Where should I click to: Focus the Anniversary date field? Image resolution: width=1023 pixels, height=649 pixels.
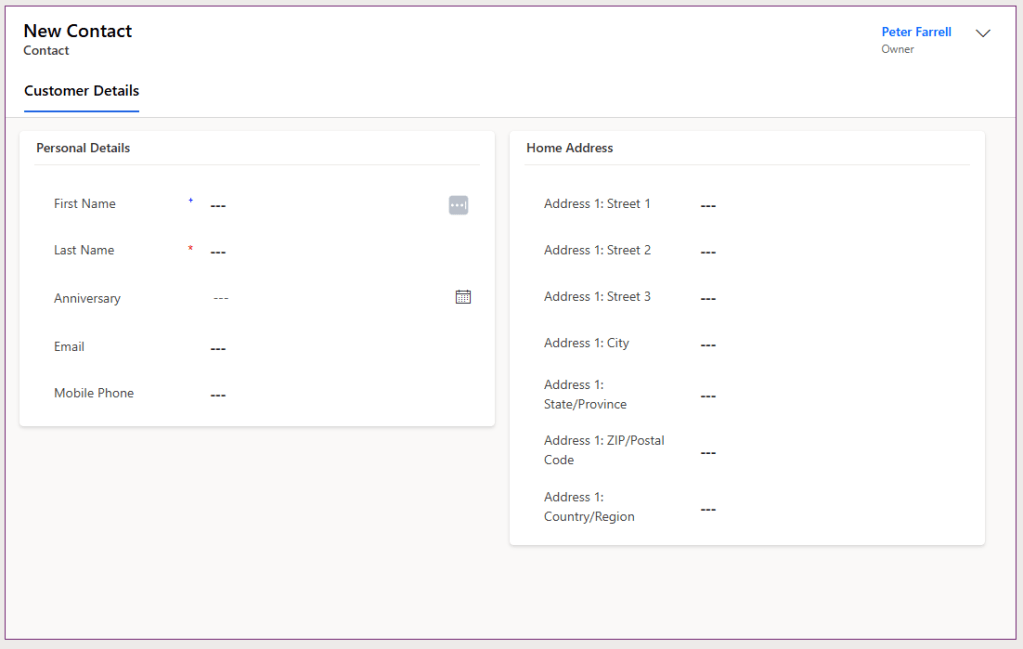320,298
